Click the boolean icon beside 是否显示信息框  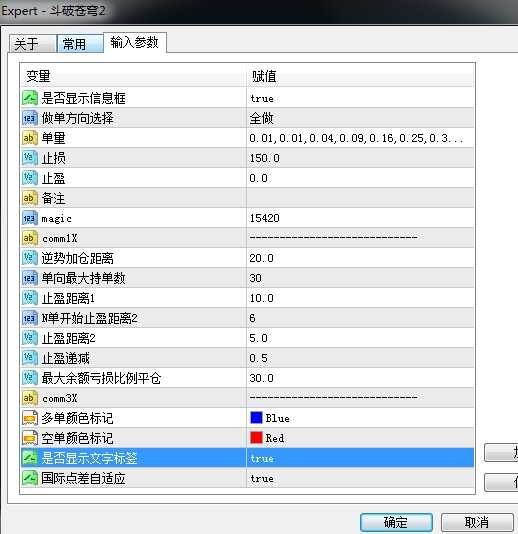coord(30,98)
